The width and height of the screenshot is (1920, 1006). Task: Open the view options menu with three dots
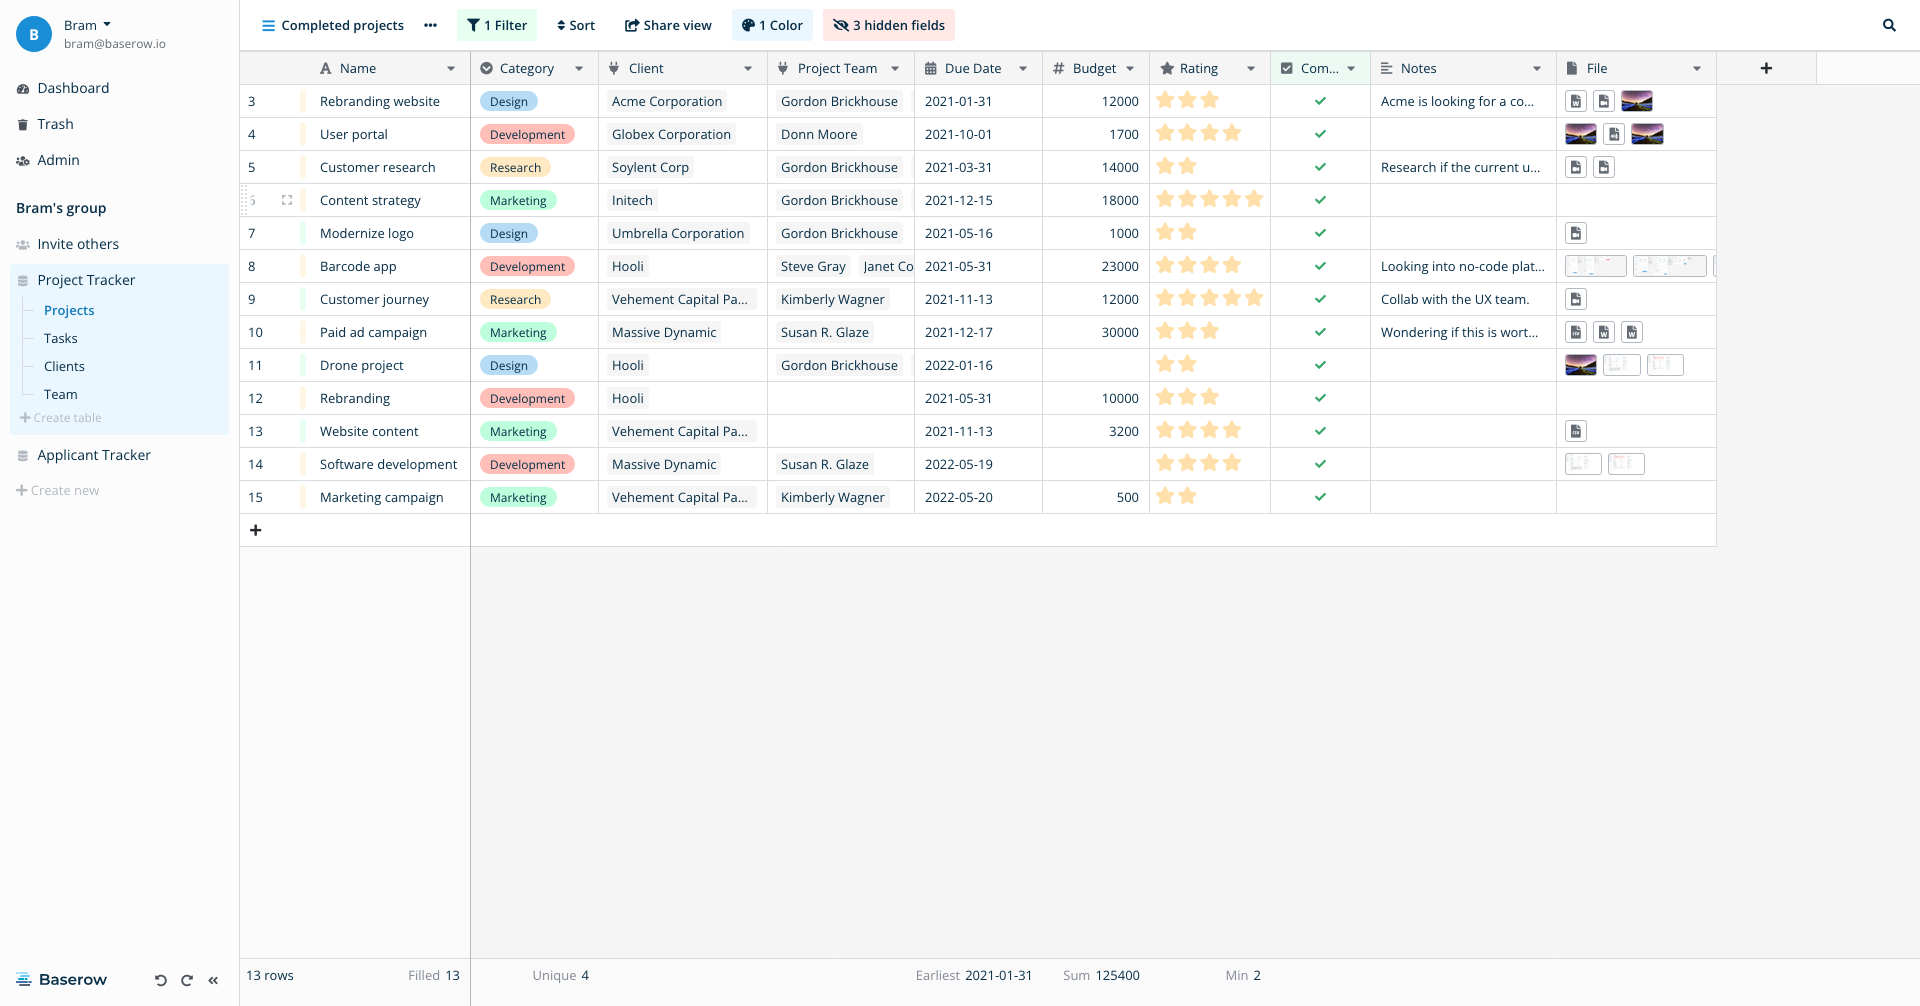click(x=430, y=25)
